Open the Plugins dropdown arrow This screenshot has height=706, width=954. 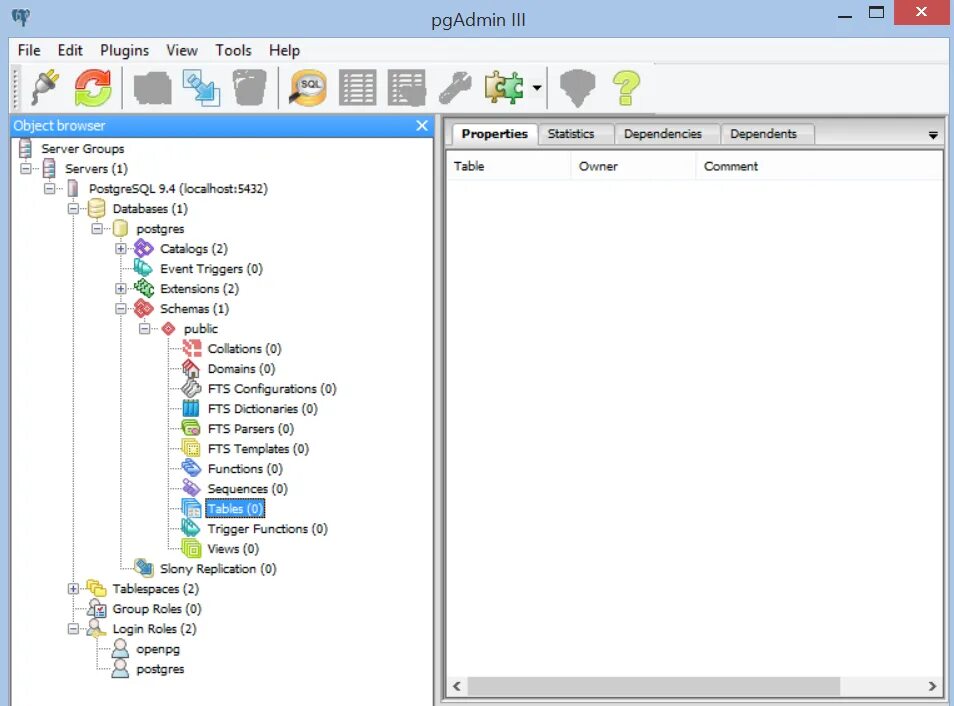click(537, 88)
